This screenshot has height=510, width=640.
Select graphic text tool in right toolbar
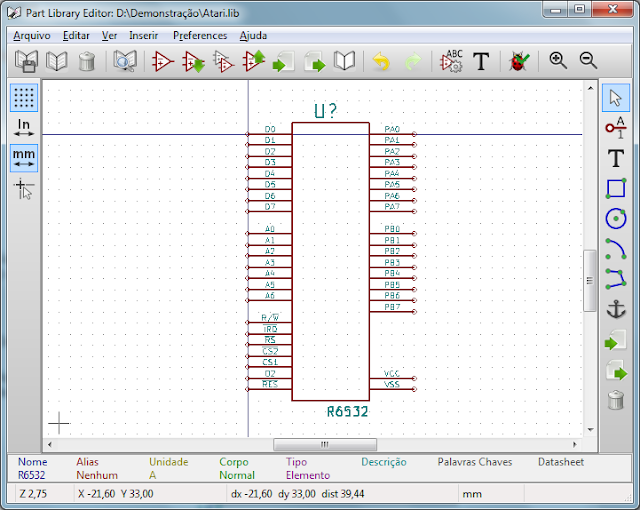(x=616, y=158)
